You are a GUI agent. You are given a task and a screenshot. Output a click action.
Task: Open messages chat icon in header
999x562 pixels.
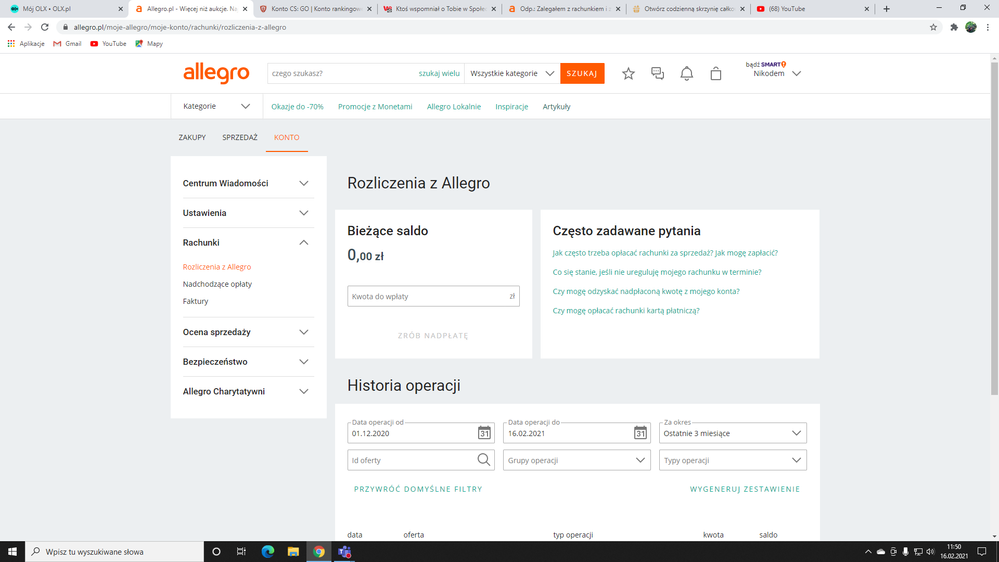[657, 74]
